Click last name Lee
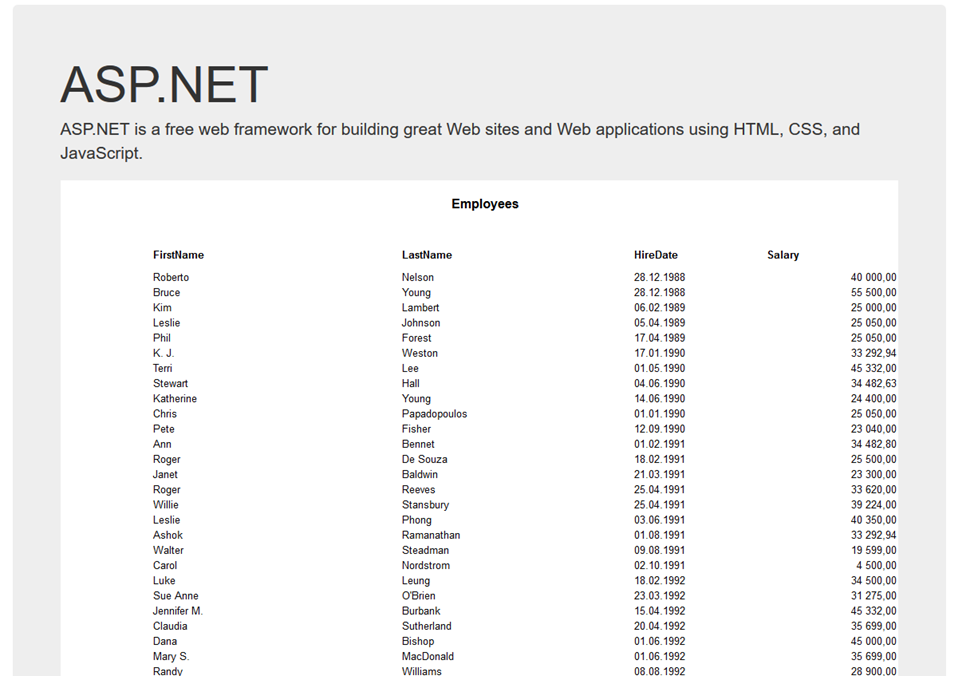 410,368
